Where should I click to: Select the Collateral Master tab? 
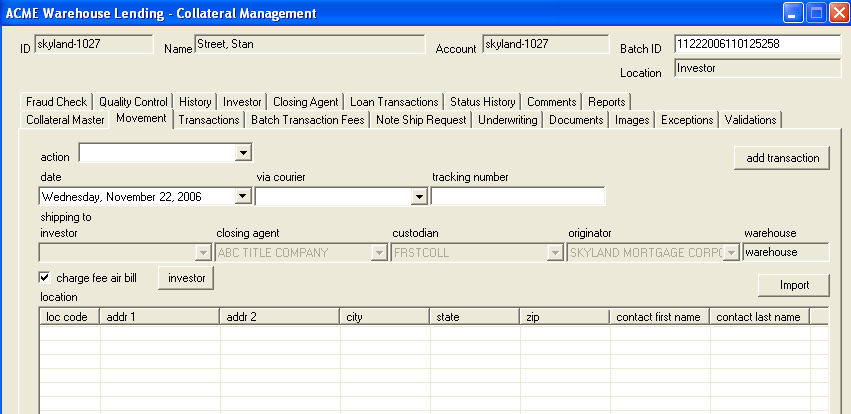65,120
